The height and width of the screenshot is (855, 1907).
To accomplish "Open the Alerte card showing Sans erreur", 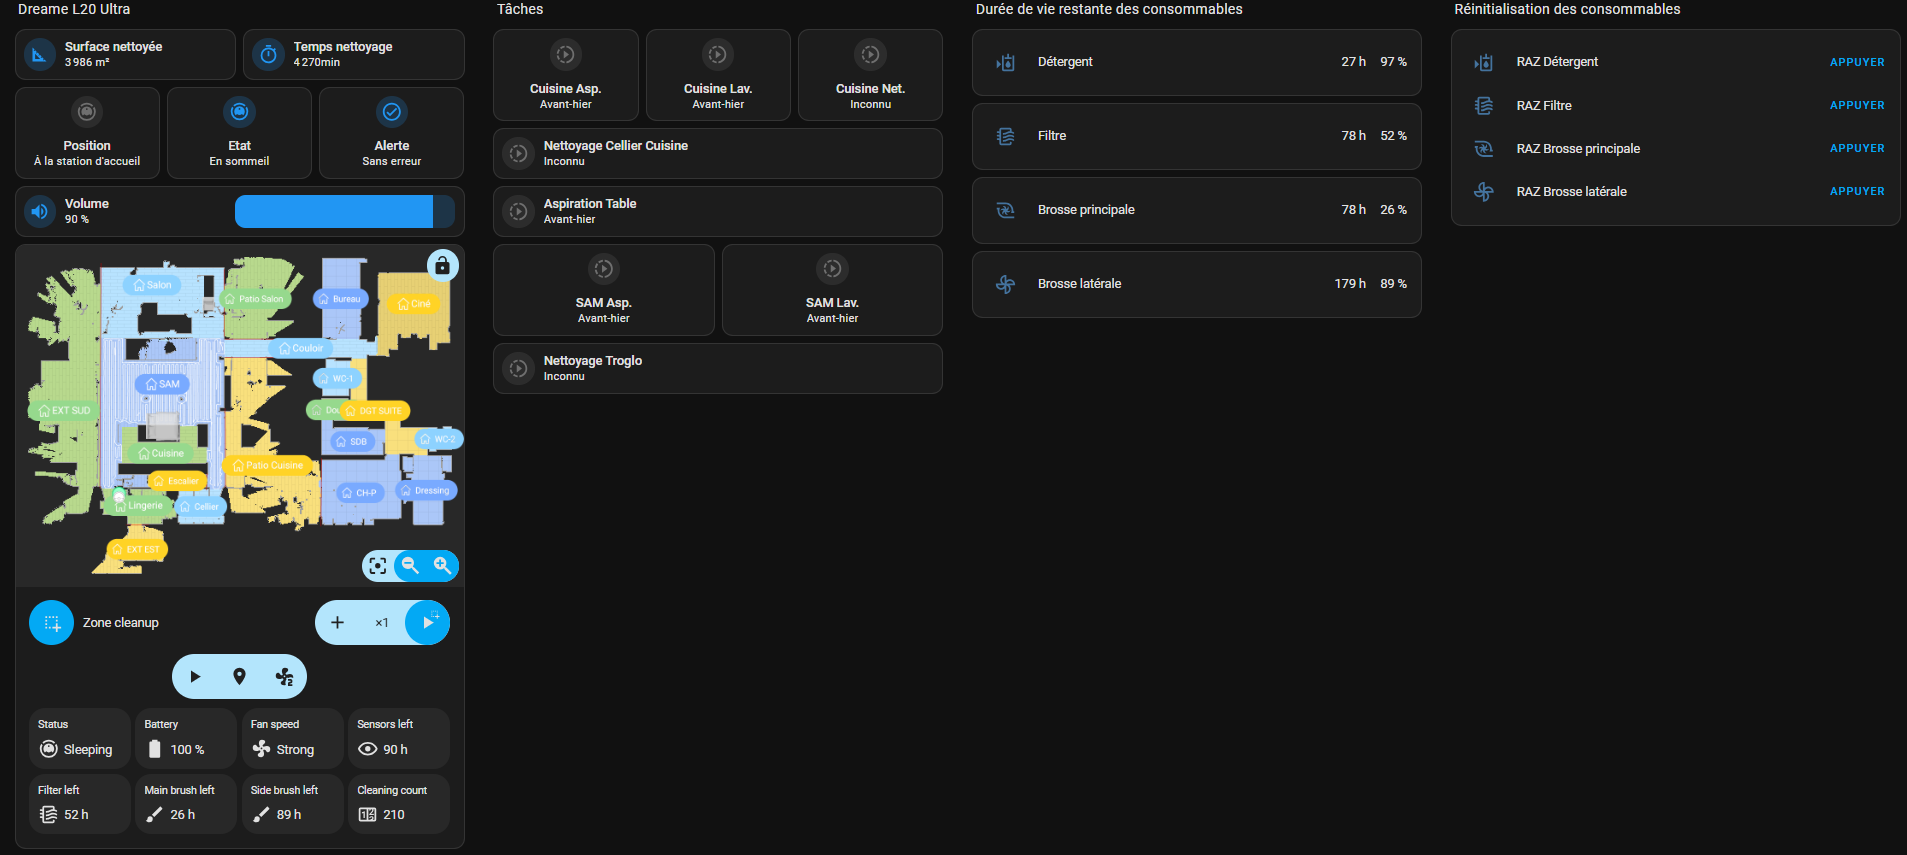I will (x=391, y=133).
